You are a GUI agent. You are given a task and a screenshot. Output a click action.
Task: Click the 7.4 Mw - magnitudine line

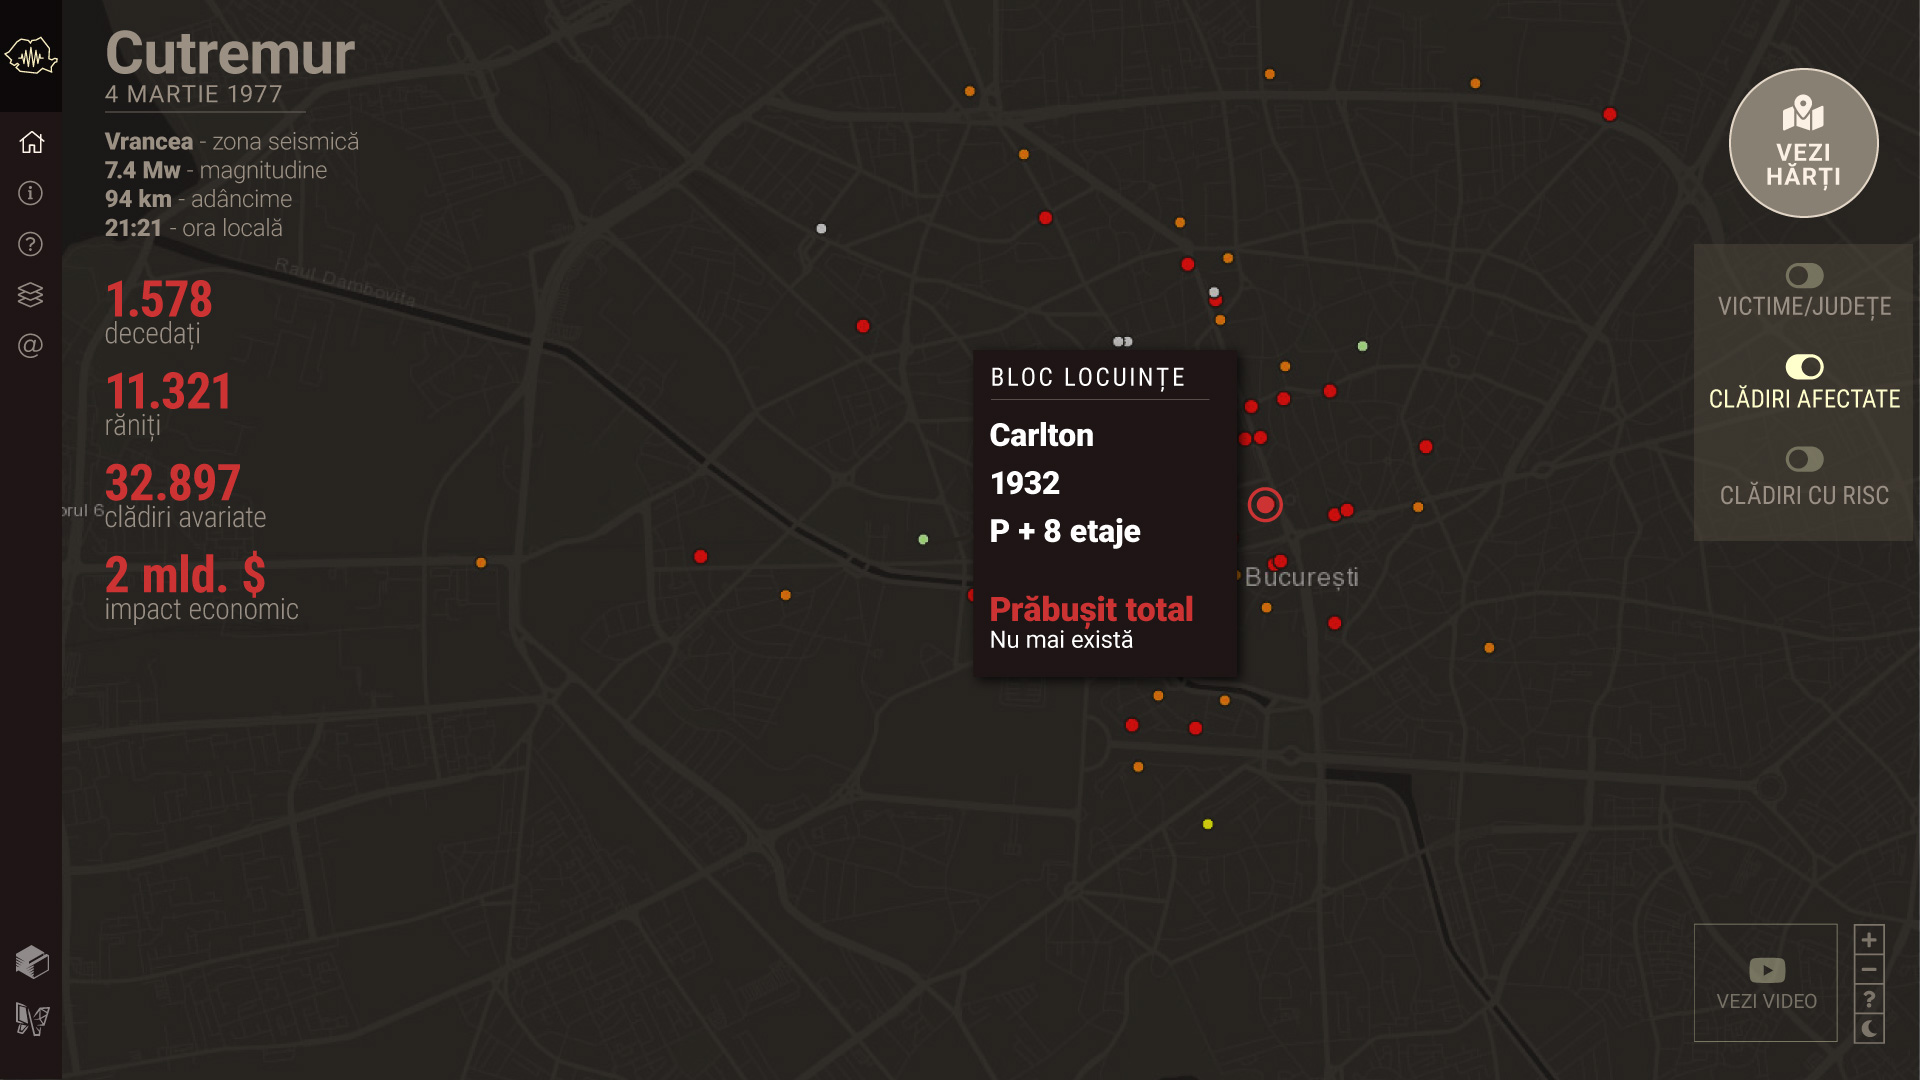[x=216, y=171]
